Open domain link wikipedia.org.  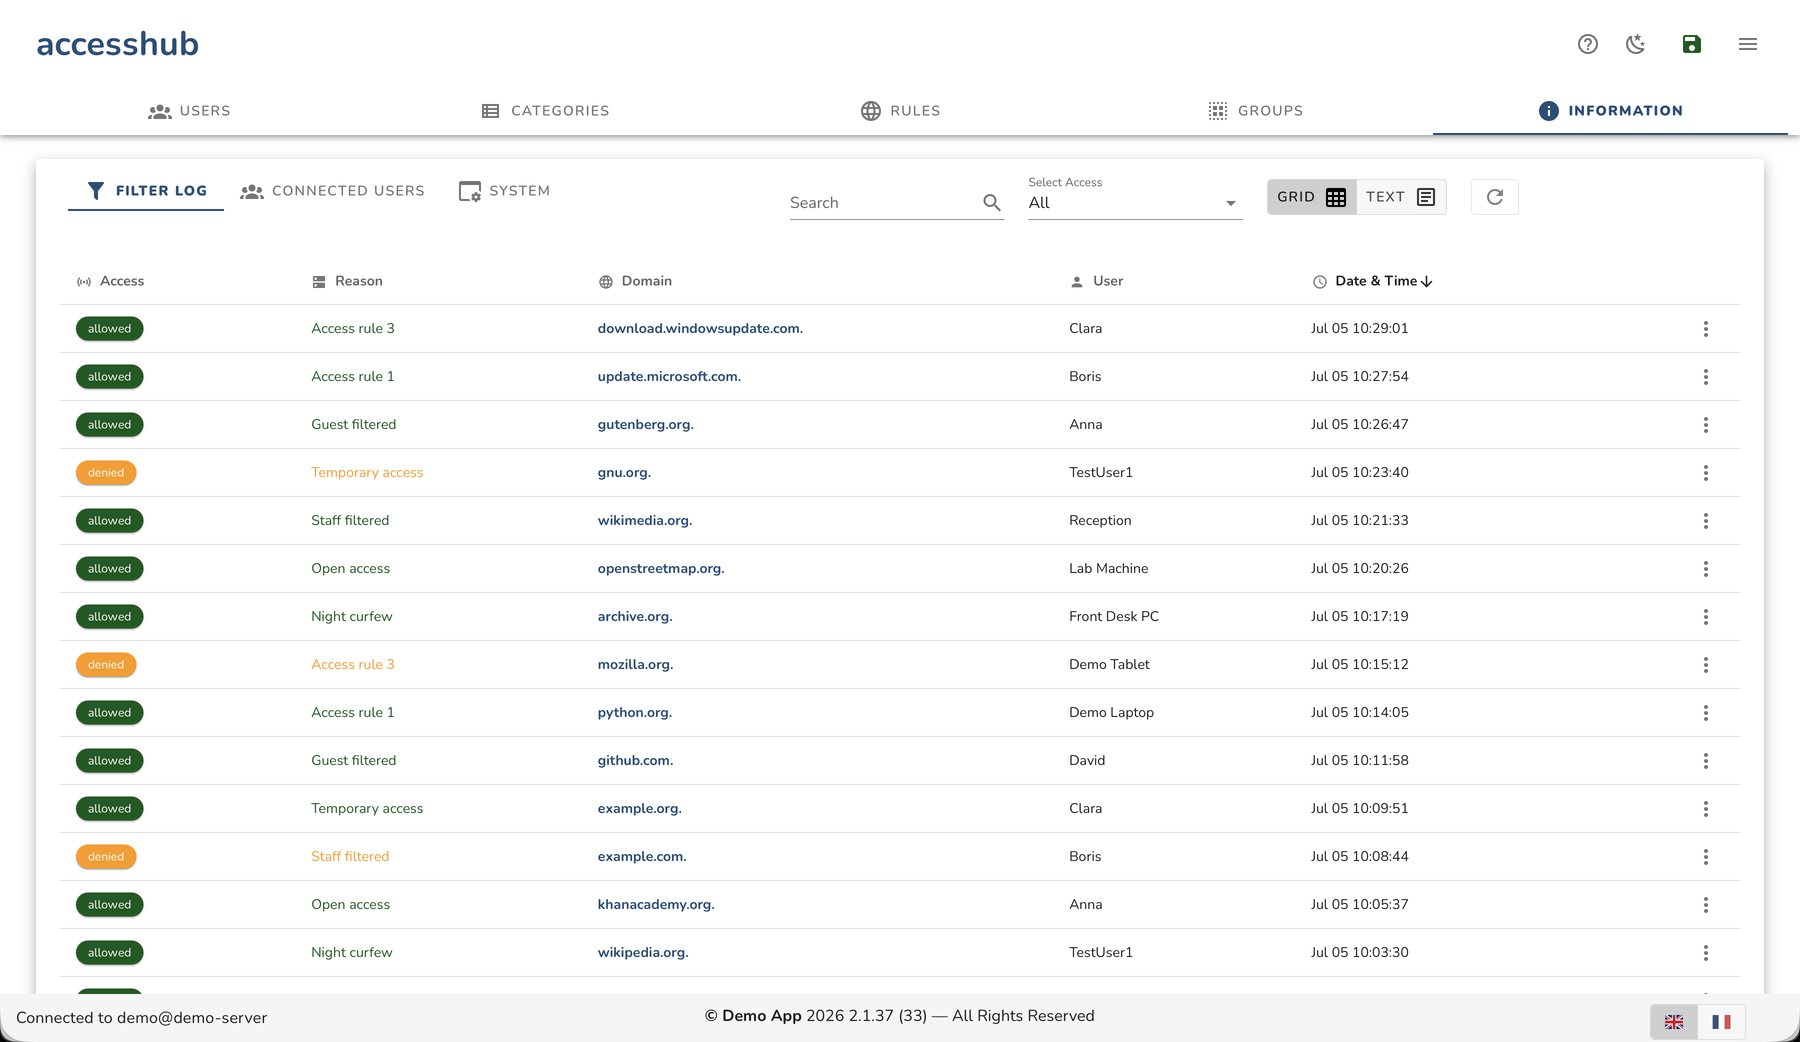click(643, 952)
